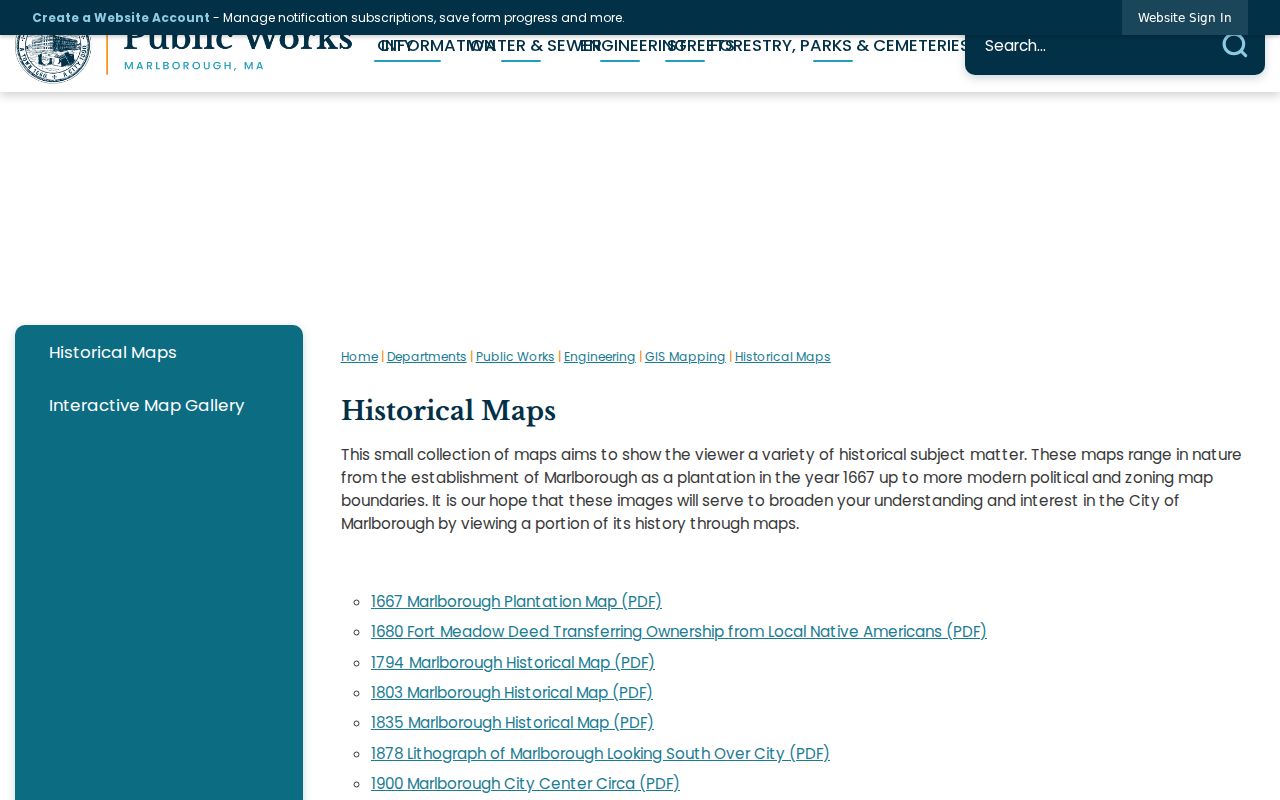Click the Engineering breadcrumb link
Screen dimensions: 1280x800
tap(600, 357)
